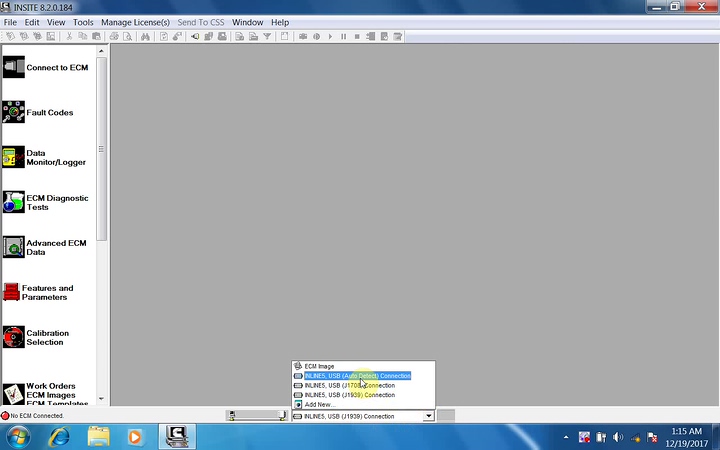
Task: Open the Windows Start menu
Action: (18, 437)
